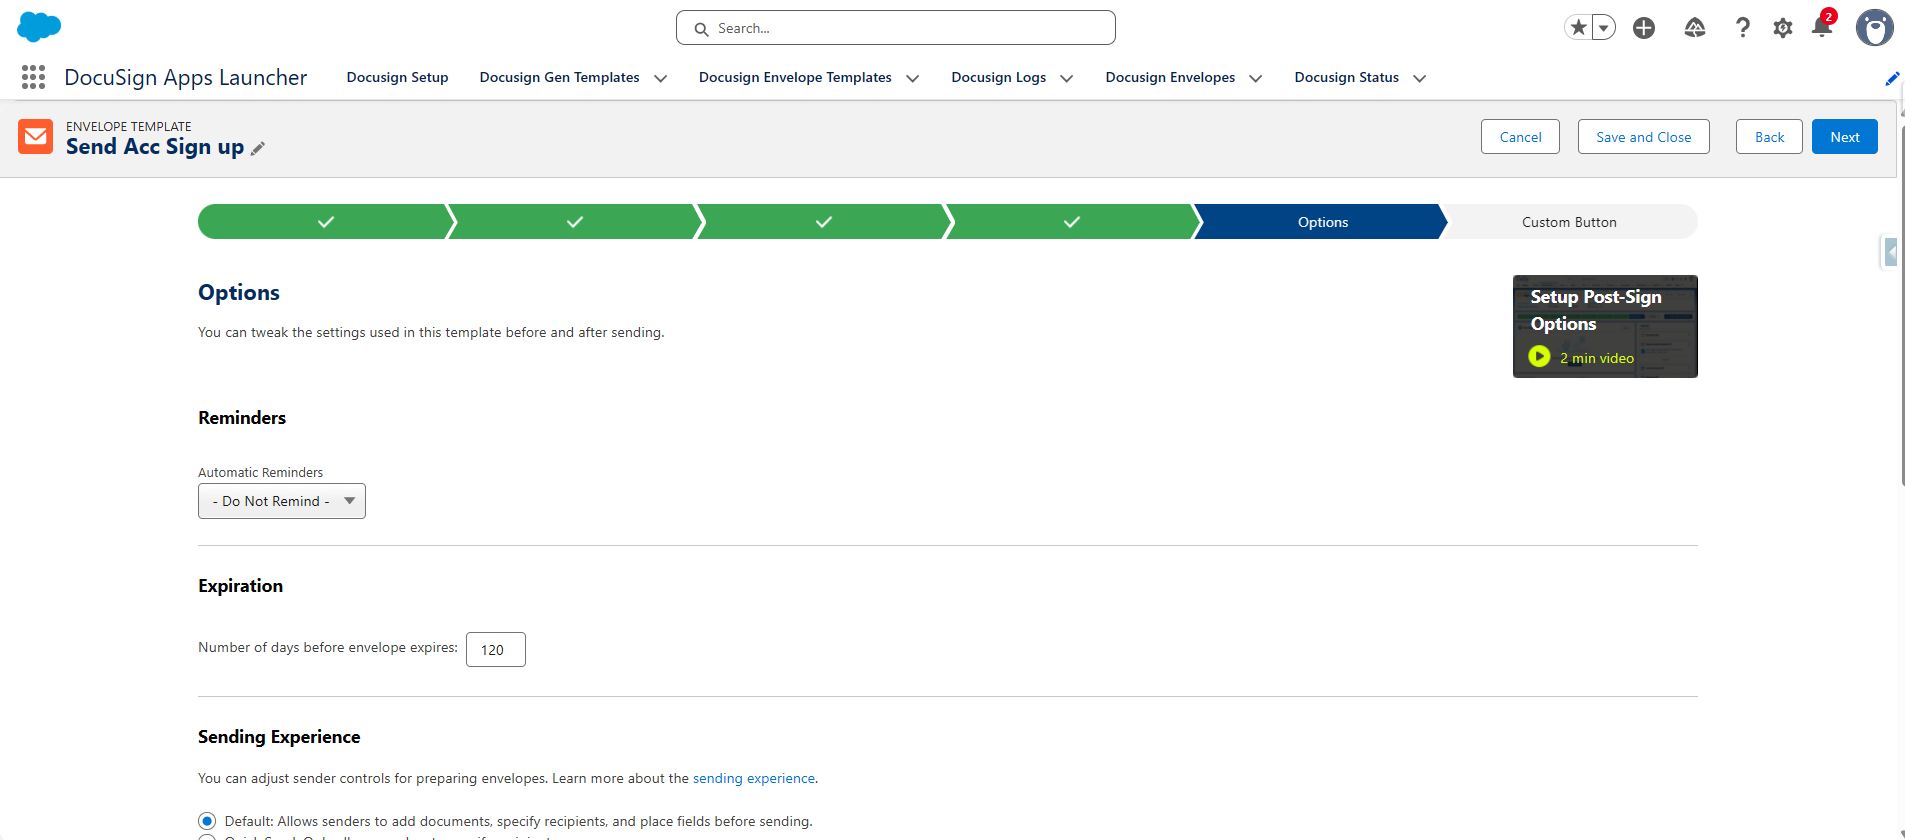Play the Setup Post-Sign Options video
Viewport: 1905px width, 840px height.
click(1539, 357)
